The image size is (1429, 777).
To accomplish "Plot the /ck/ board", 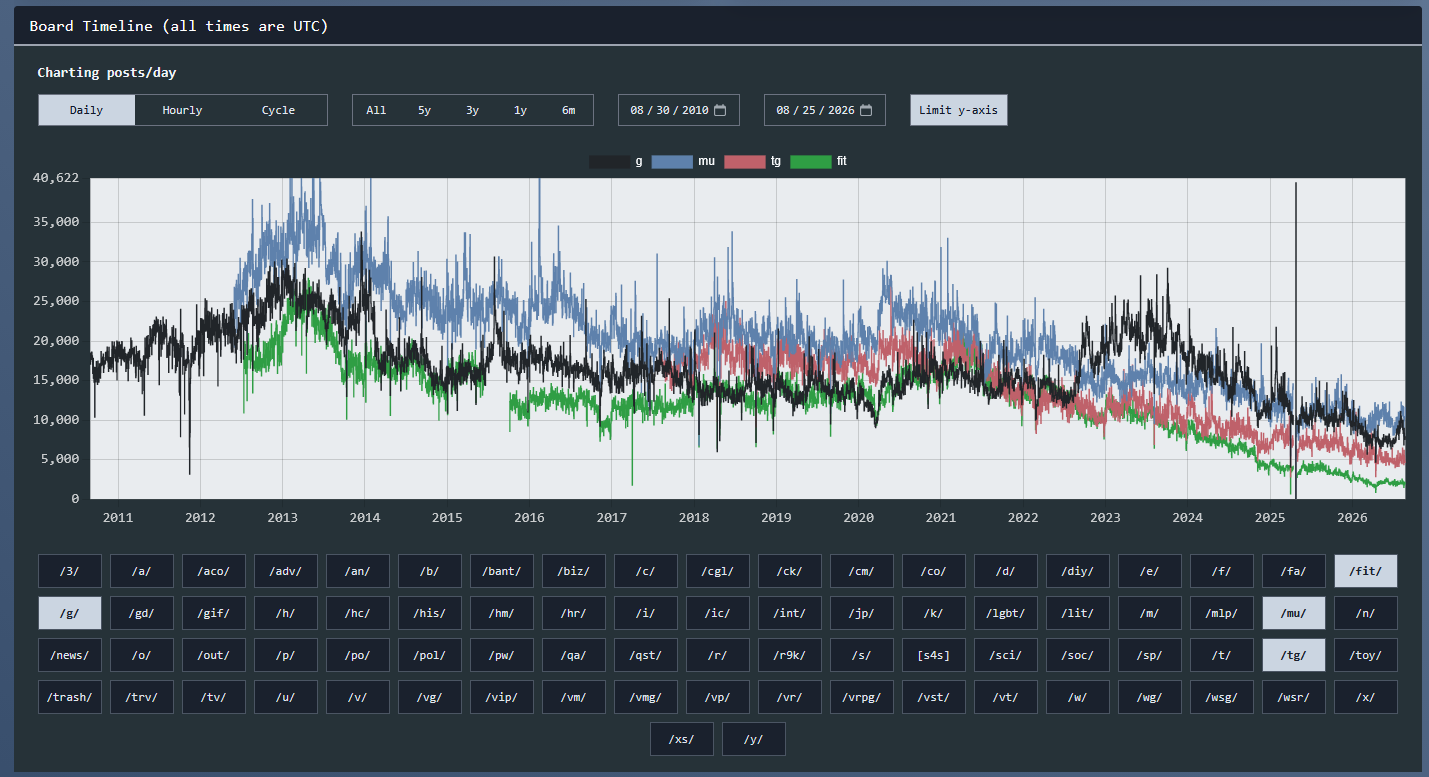I will pyautogui.click(x=789, y=571).
